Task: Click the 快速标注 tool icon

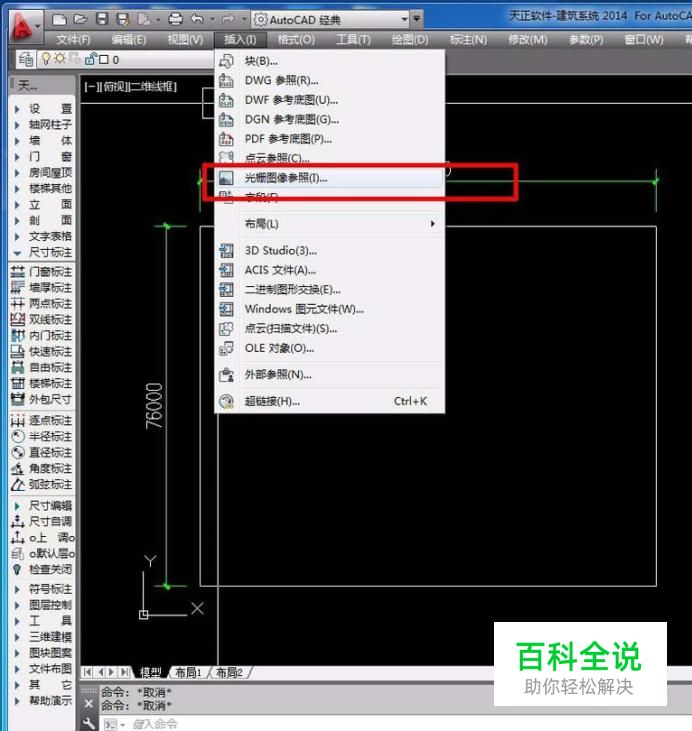Action: [18, 352]
